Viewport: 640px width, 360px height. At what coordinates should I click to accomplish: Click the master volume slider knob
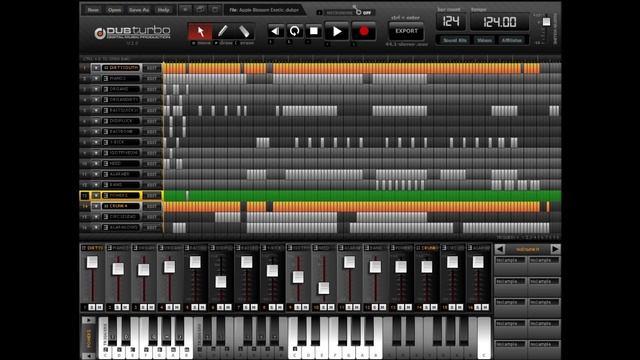point(546,22)
